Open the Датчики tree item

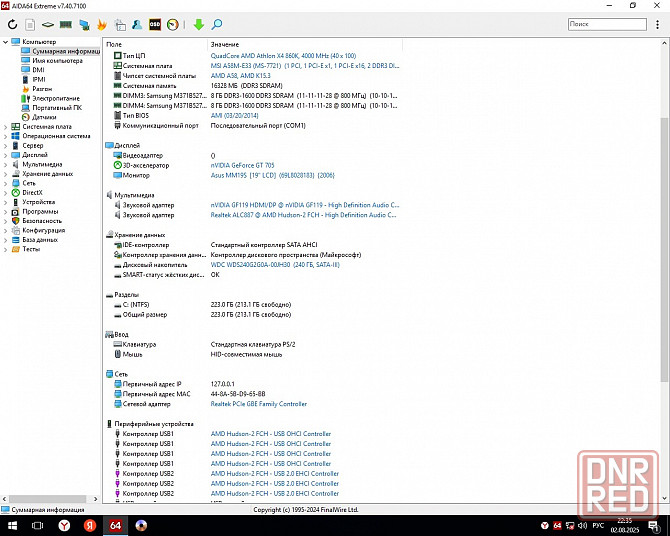click(39, 117)
